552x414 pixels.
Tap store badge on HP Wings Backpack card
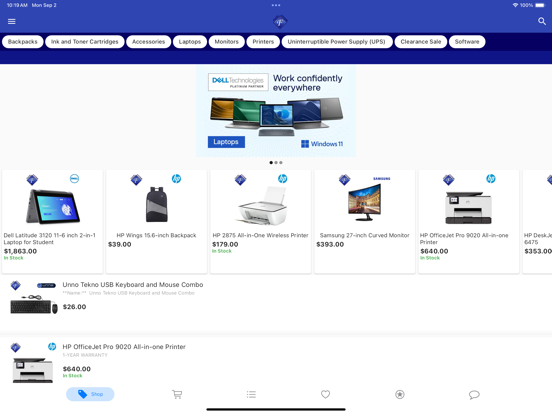pyautogui.click(x=136, y=180)
